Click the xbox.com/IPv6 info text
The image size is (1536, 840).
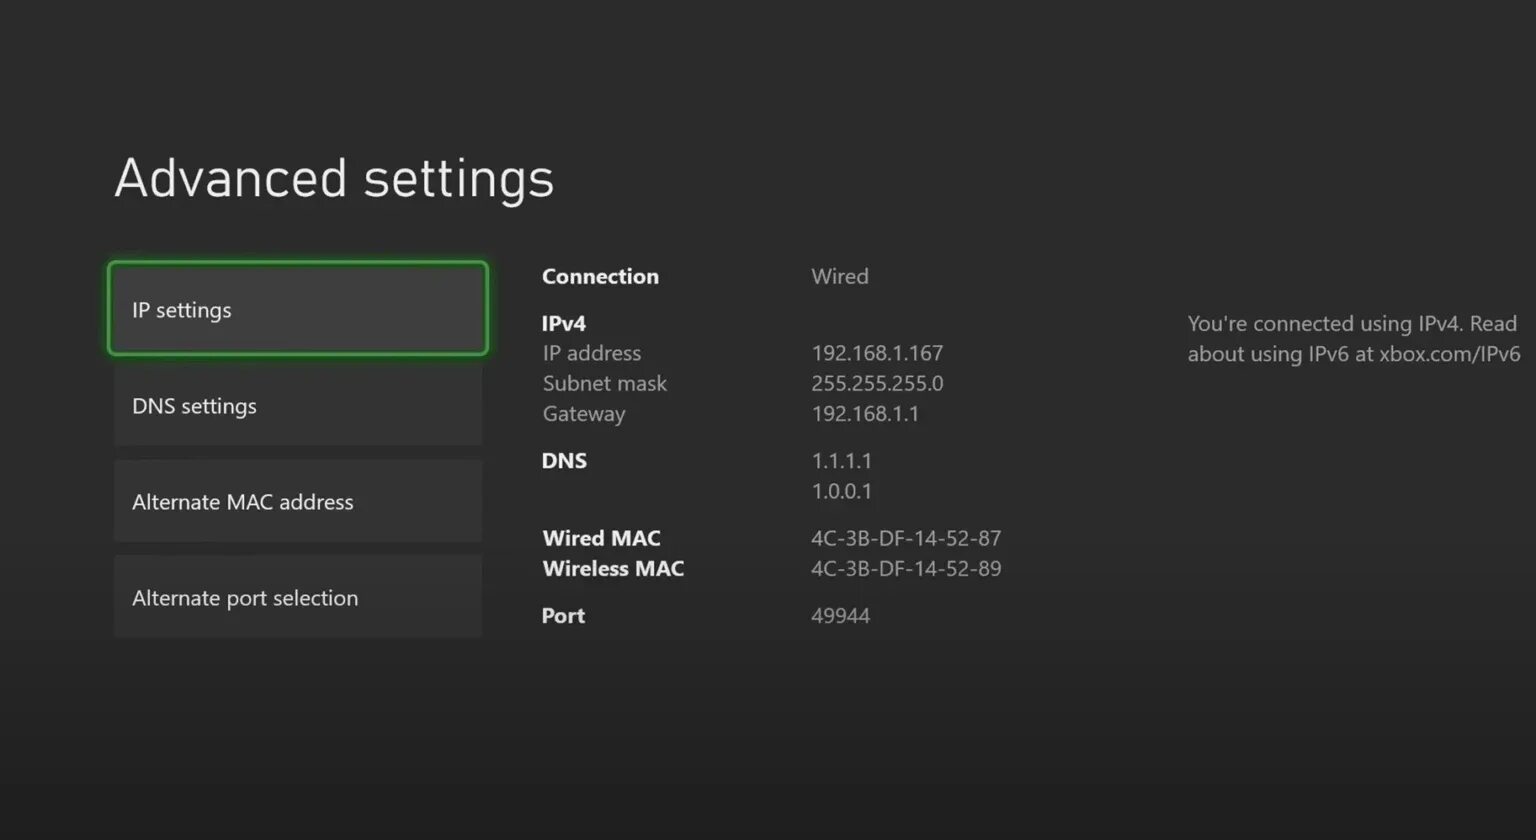pyautogui.click(x=1353, y=339)
